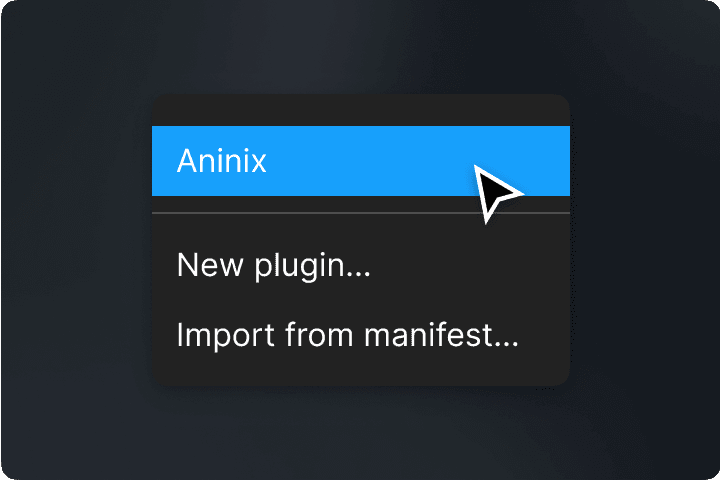Launch the Aninix plugin from the list
Image resolution: width=720 pixels, height=480 pixels.
tap(360, 161)
